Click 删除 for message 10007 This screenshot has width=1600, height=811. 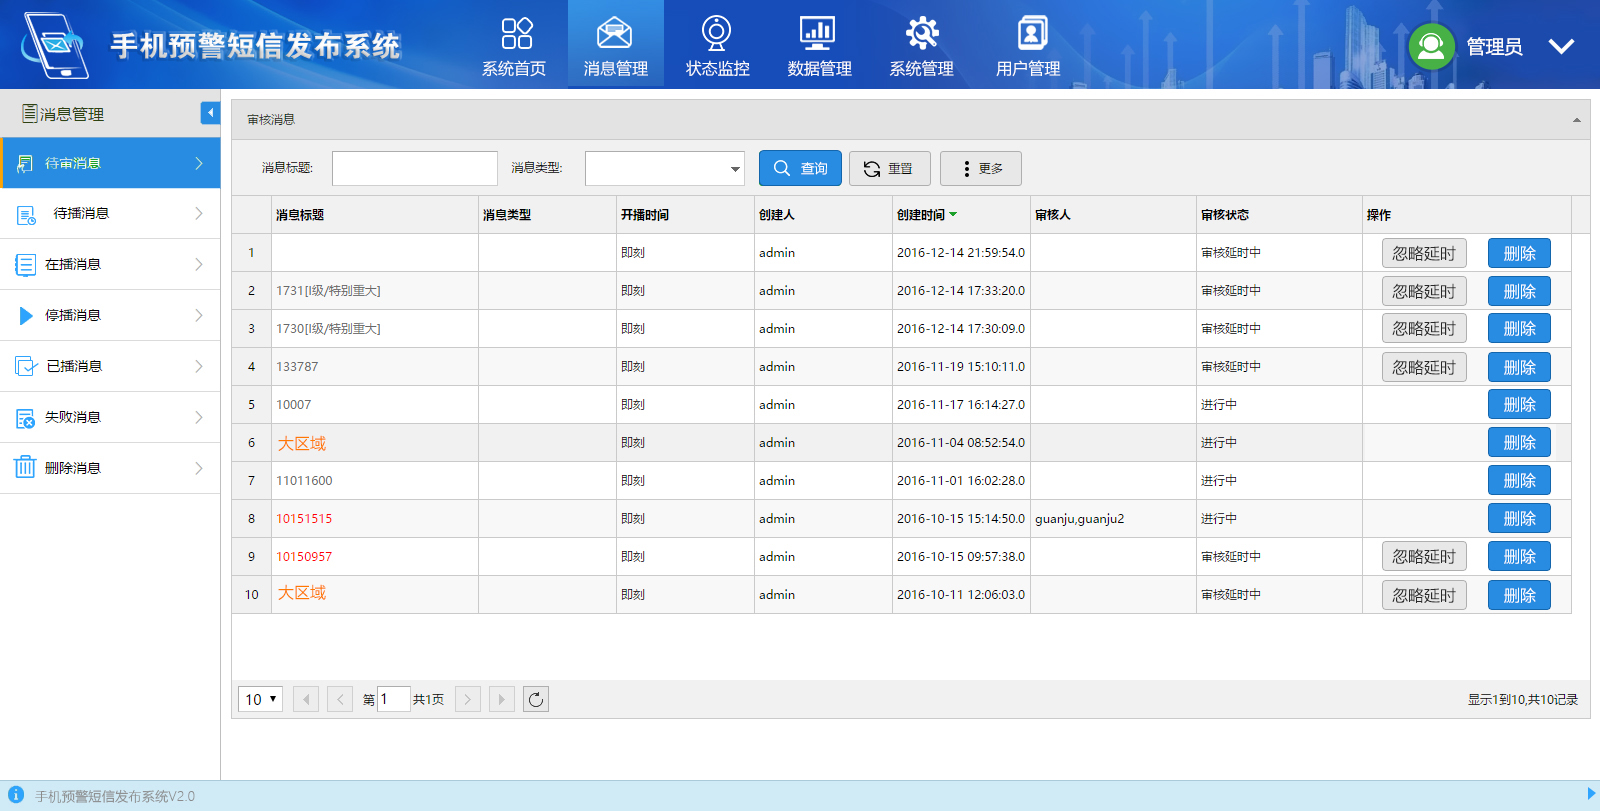(x=1519, y=404)
